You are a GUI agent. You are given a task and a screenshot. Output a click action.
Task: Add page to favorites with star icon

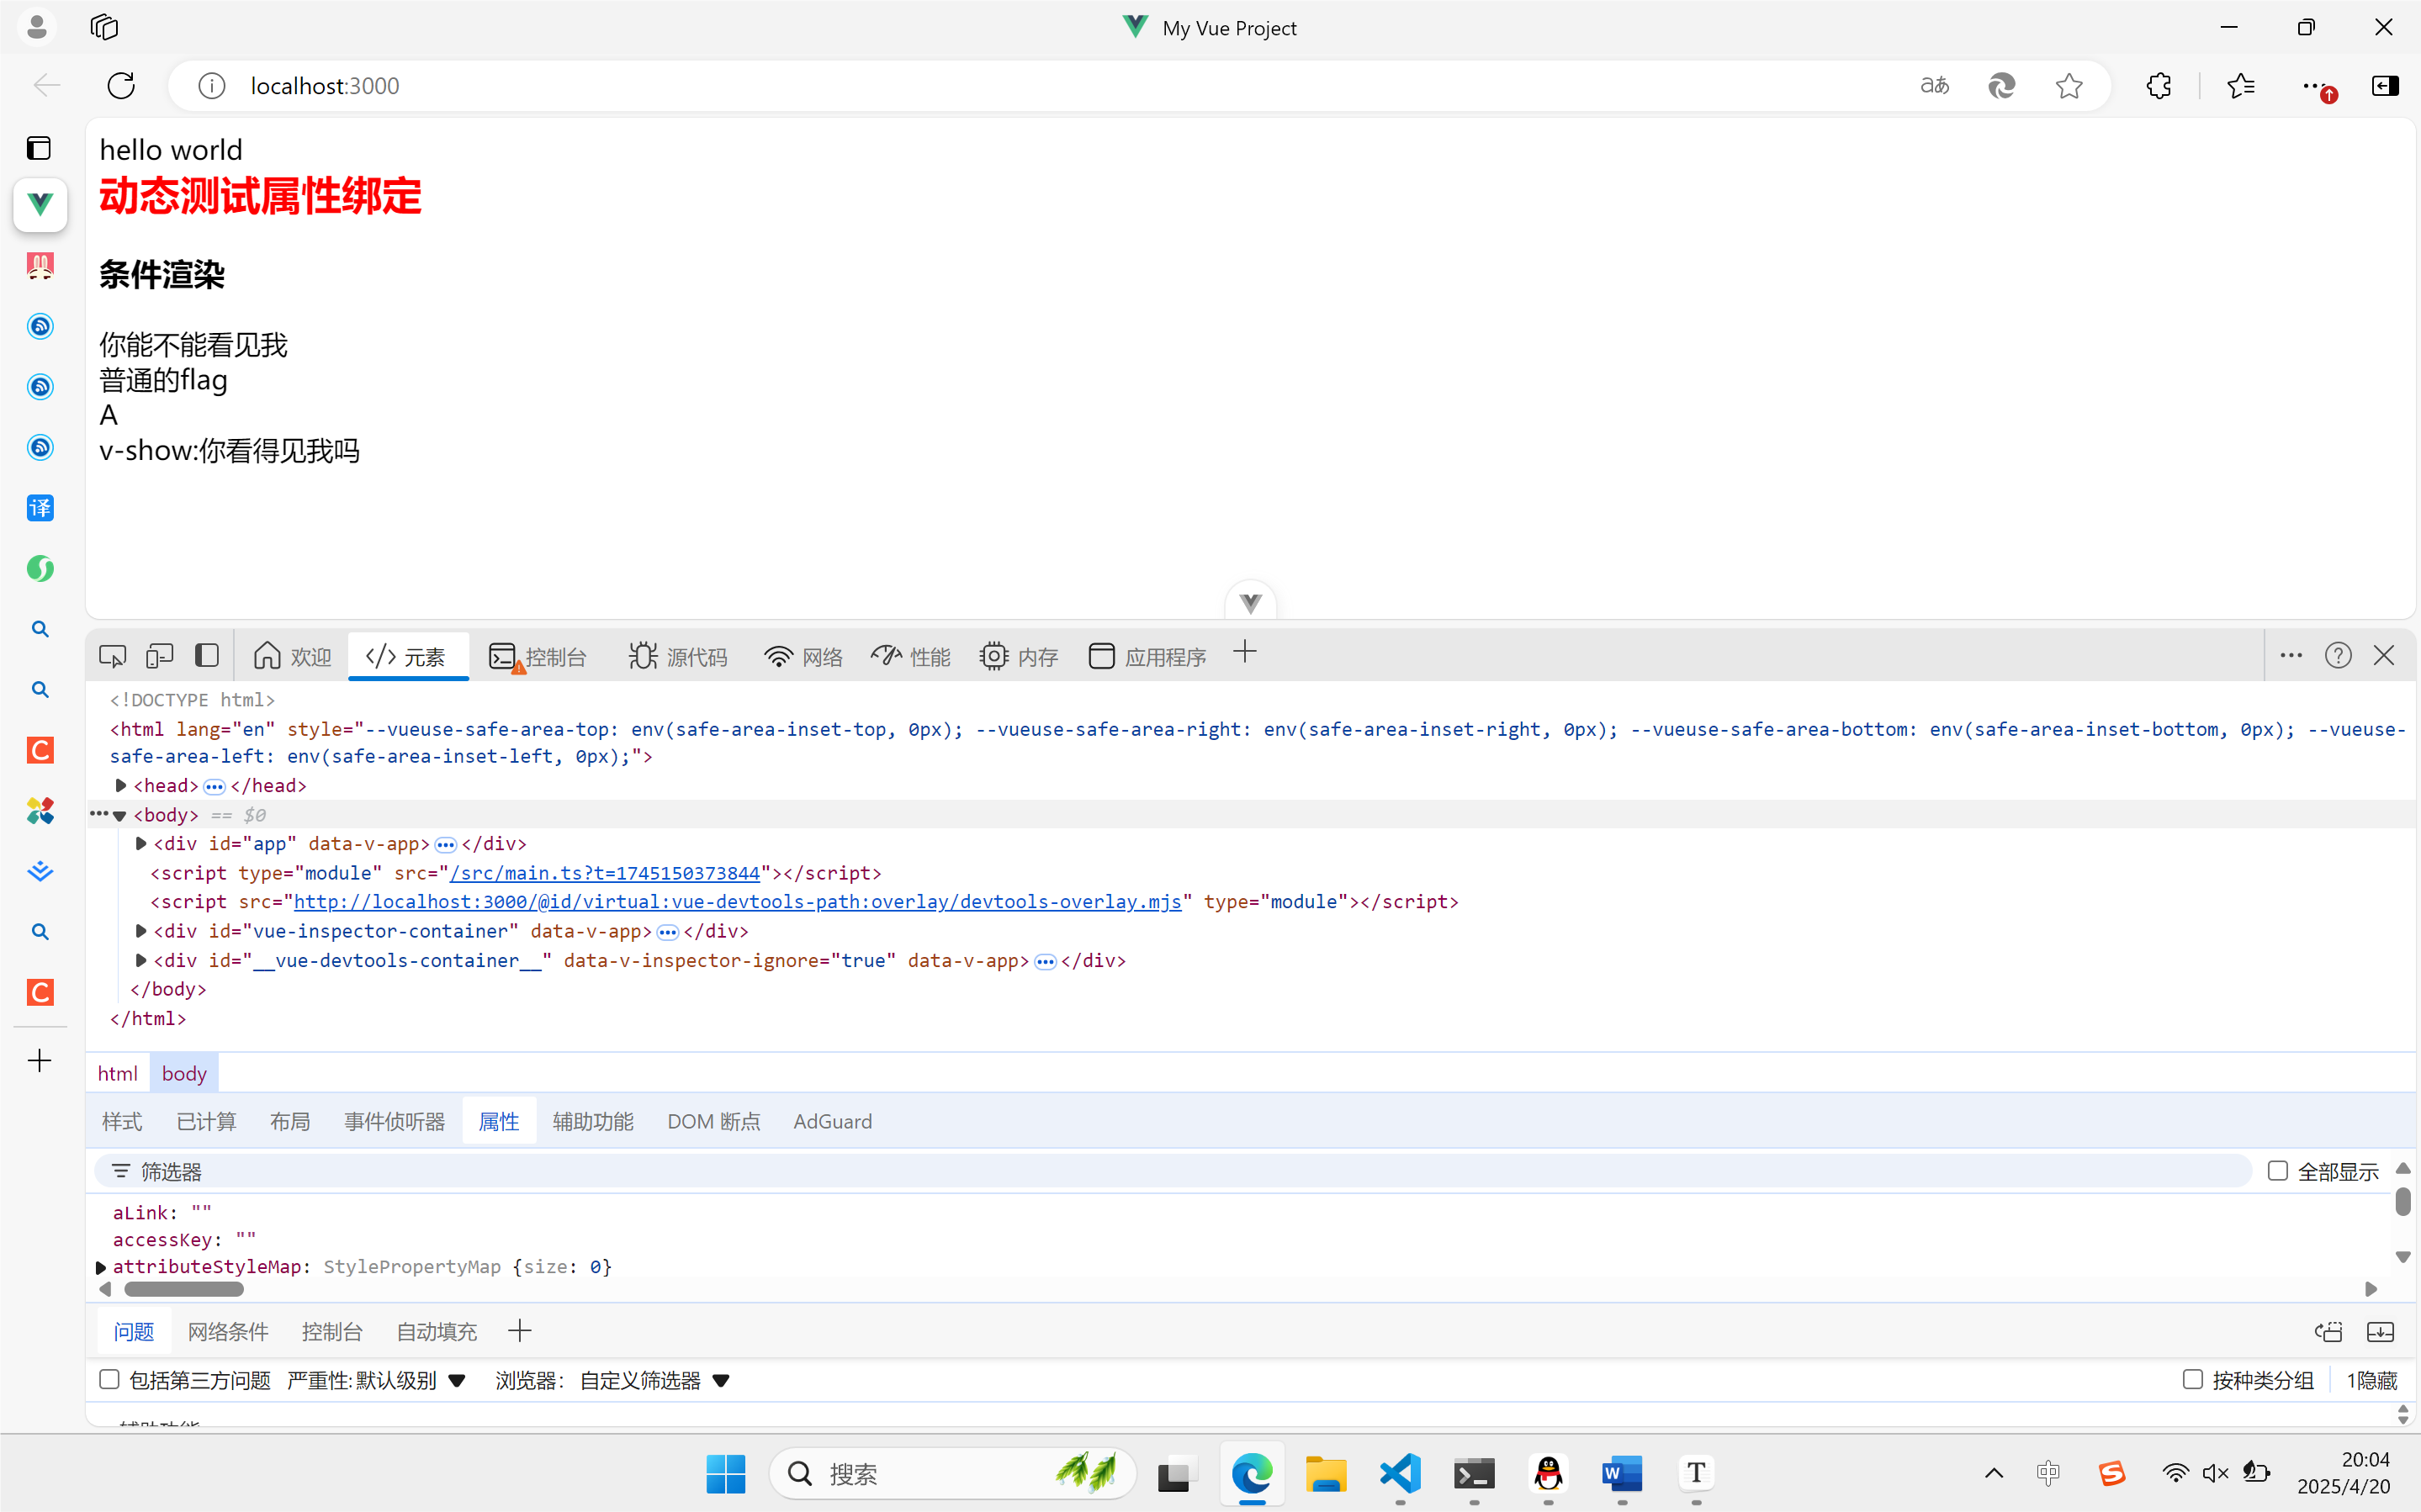click(2069, 86)
